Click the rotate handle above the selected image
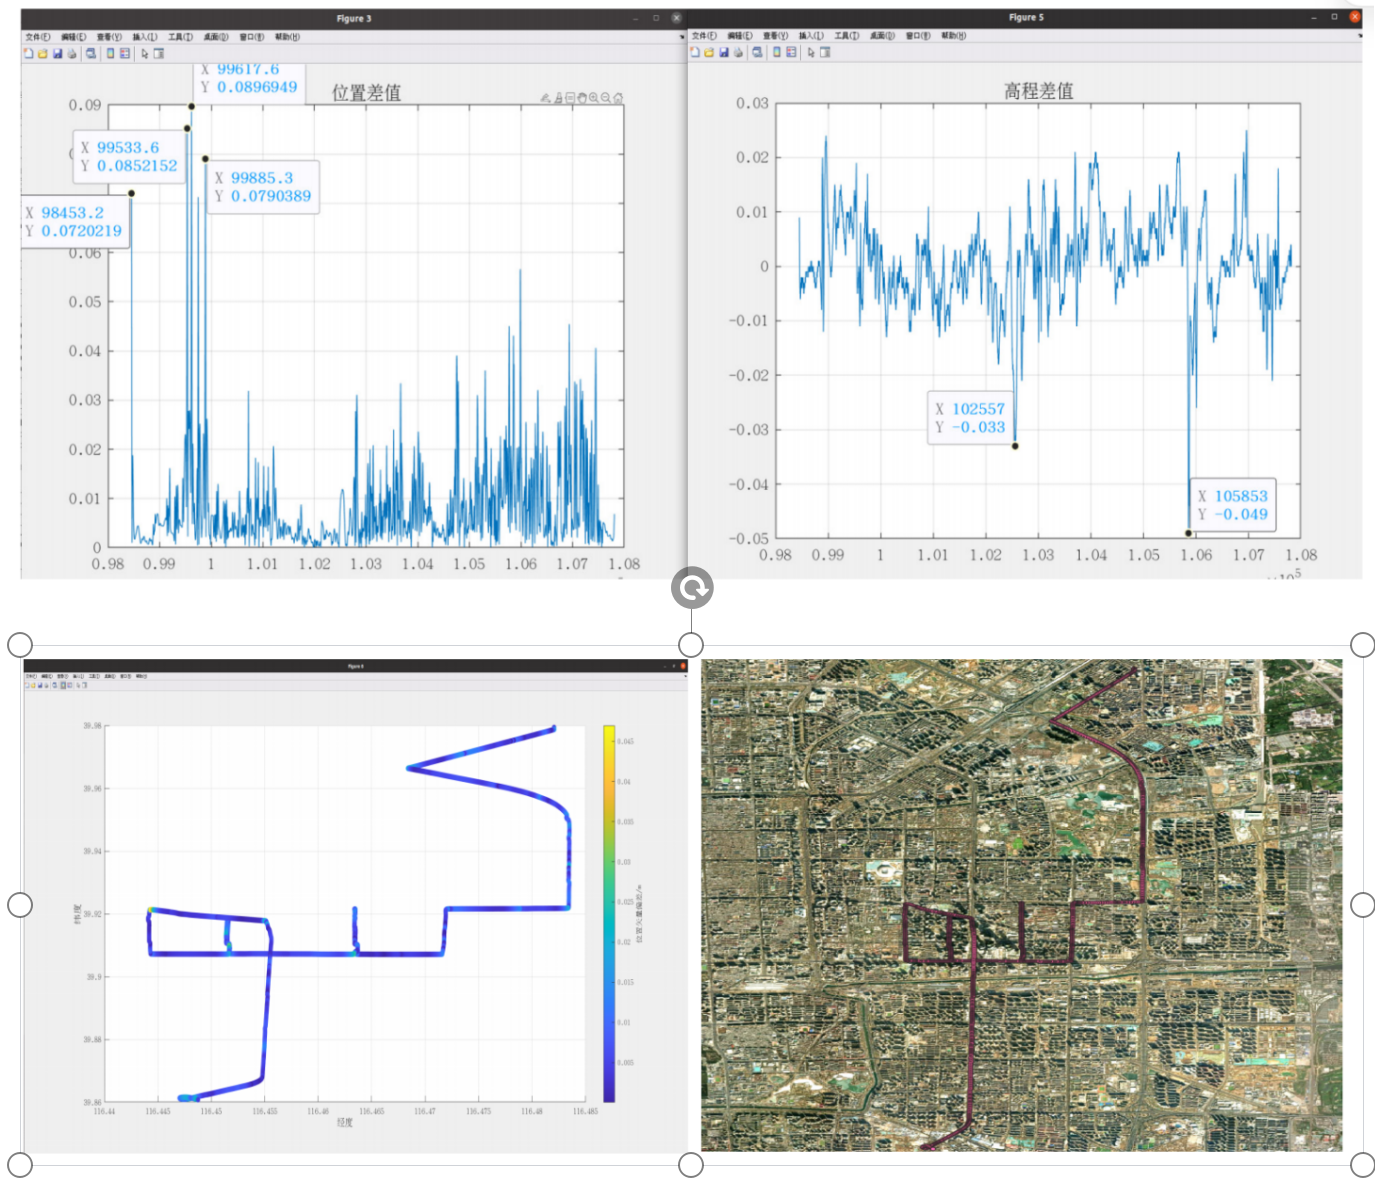Screen dimensions: 1375x1179 point(692,588)
